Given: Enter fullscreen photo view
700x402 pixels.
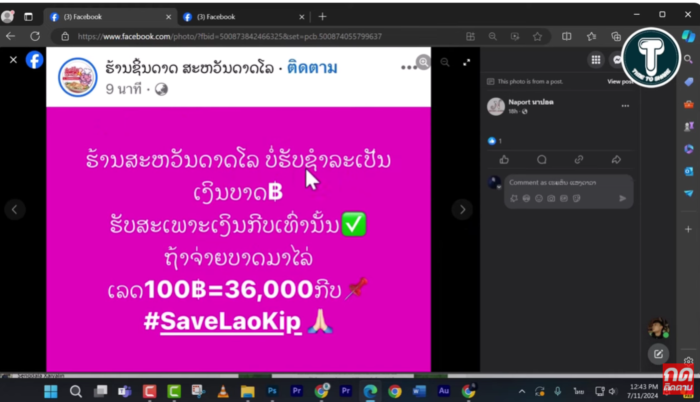Looking at the screenshot, I should tap(467, 62).
